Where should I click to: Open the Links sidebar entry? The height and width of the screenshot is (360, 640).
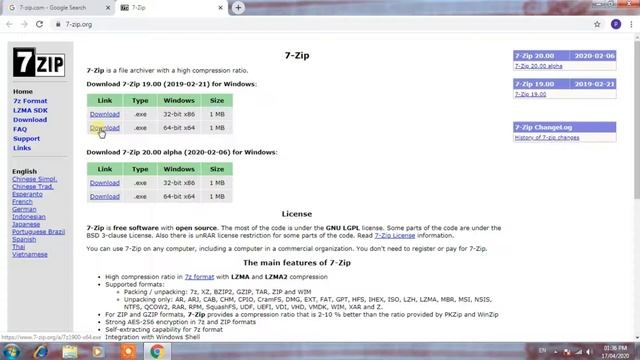click(x=22, y=148)
